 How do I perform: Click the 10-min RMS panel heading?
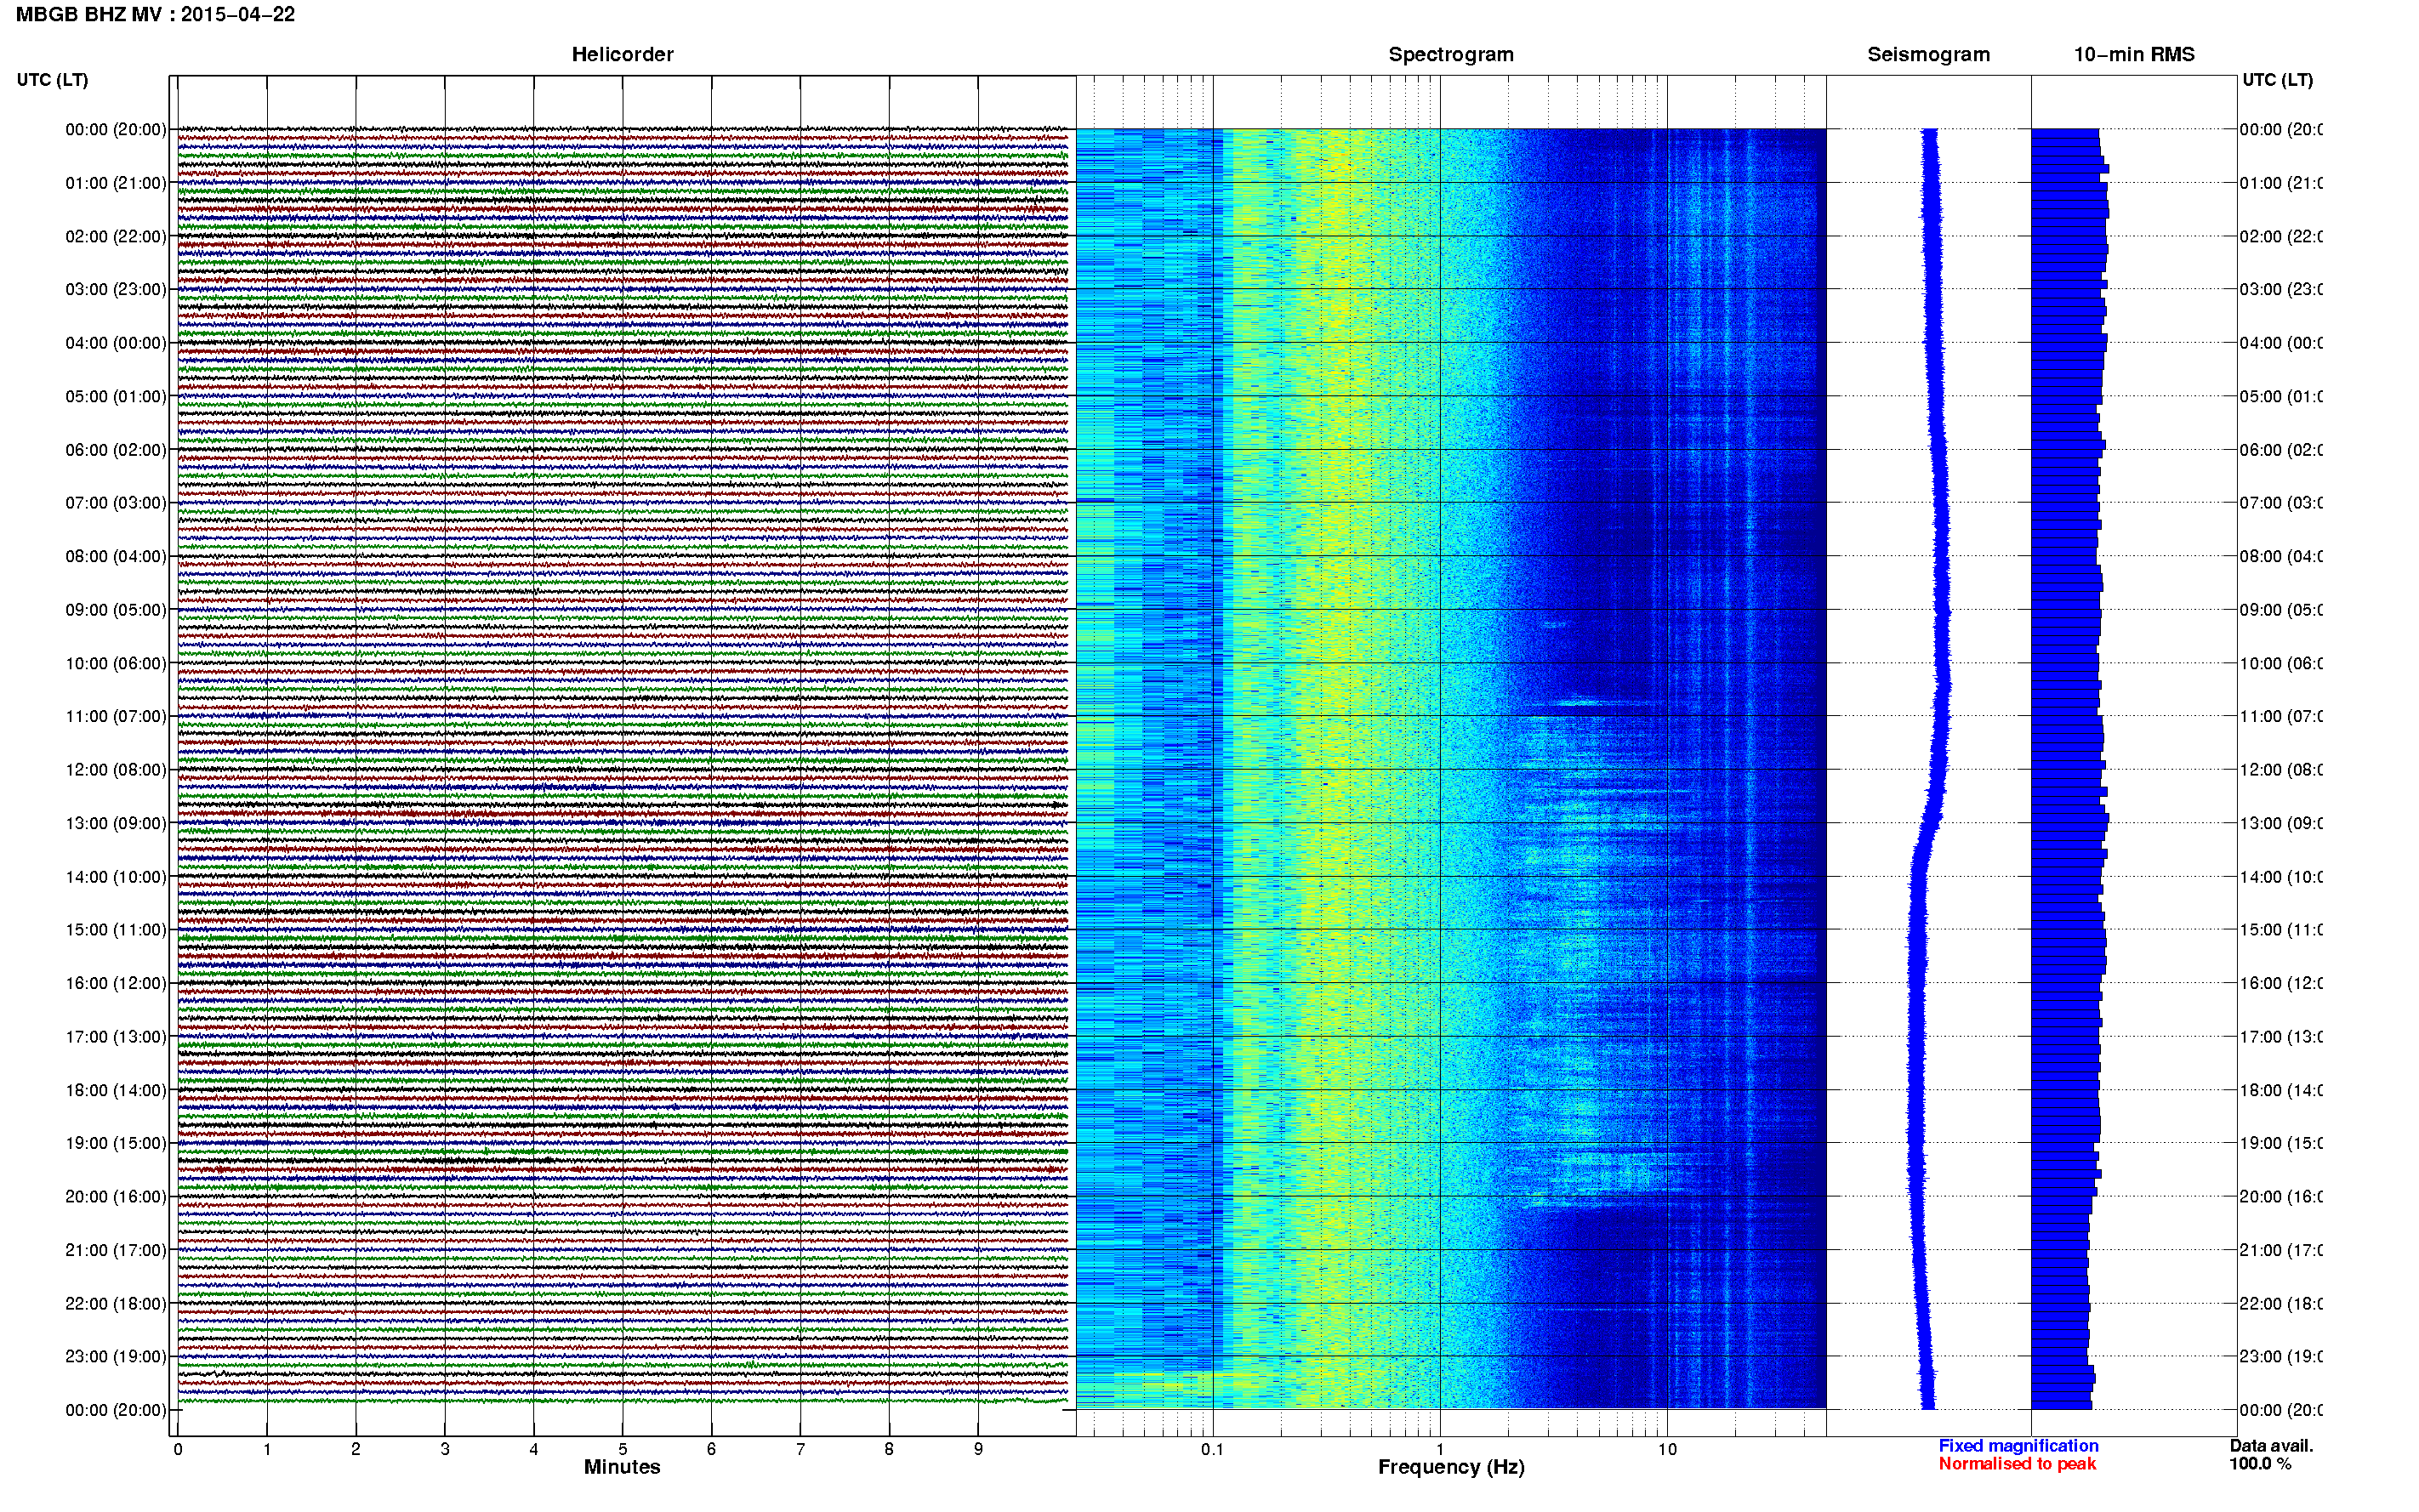[2134, 55]
